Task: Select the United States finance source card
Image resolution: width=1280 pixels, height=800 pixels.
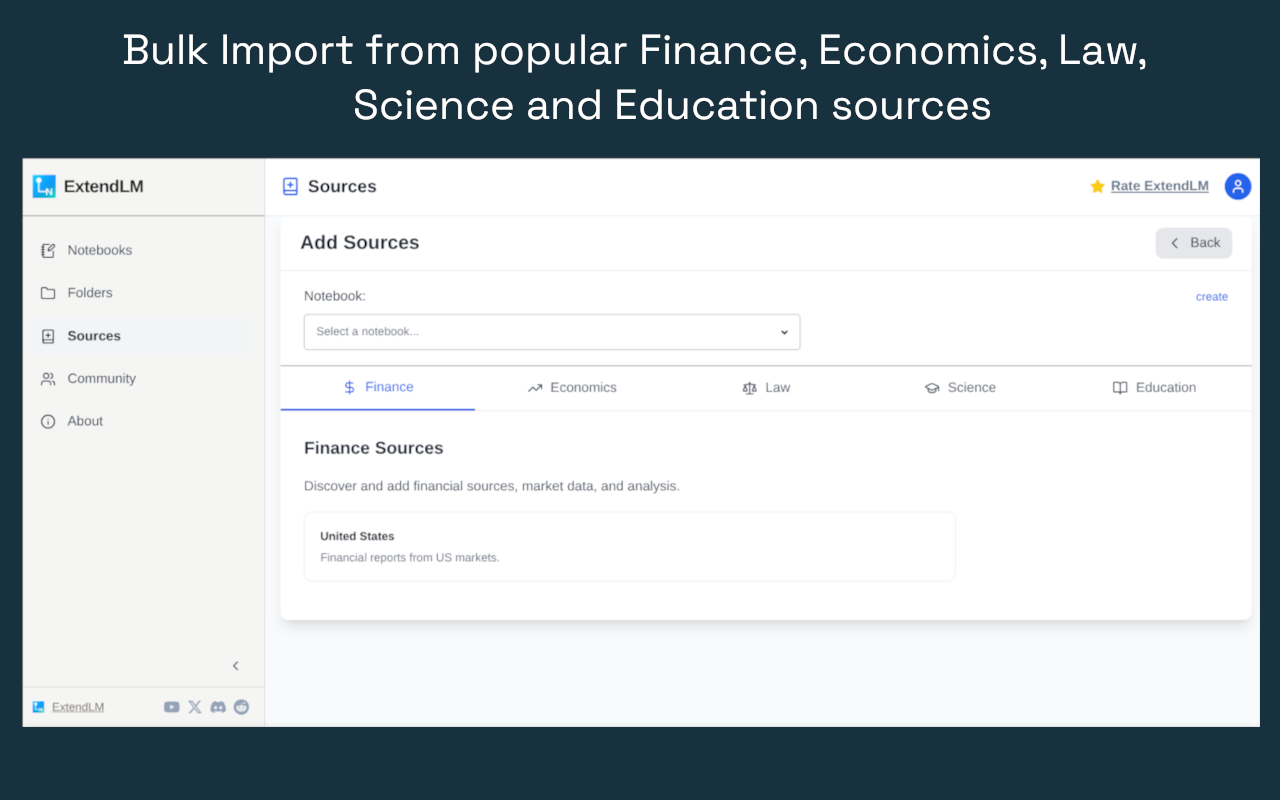Action: (629, 546)
